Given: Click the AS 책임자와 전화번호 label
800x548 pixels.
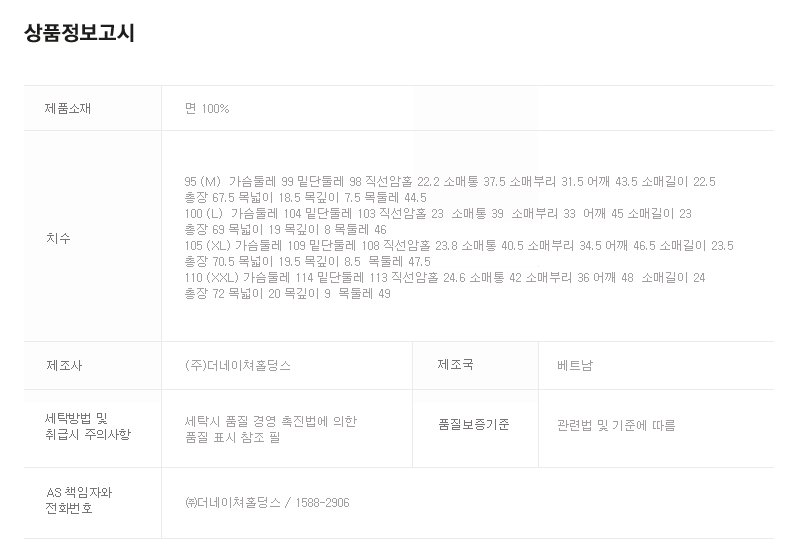Looking at the screenshot, I should (x=79, y=500).
